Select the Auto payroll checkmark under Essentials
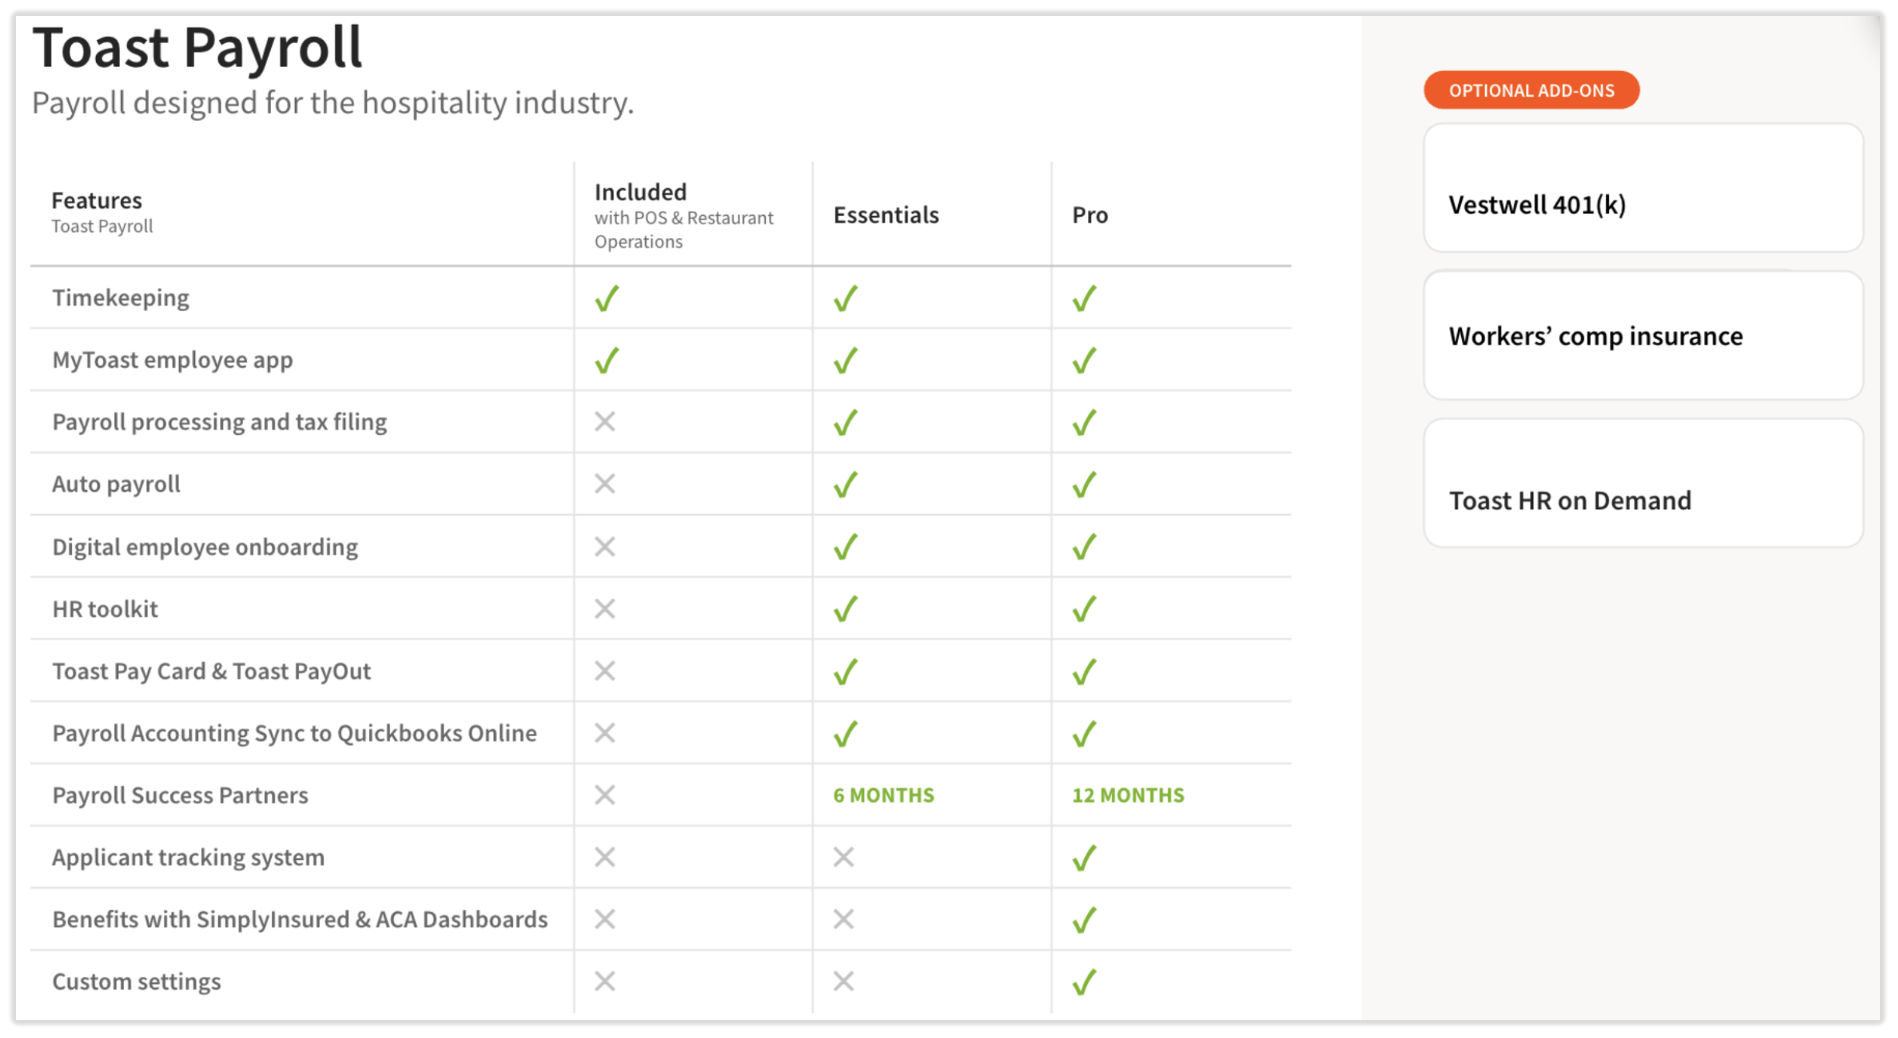Viewport: 1898px width, 1038px height. pyautogui.click(x=846, y=484)
